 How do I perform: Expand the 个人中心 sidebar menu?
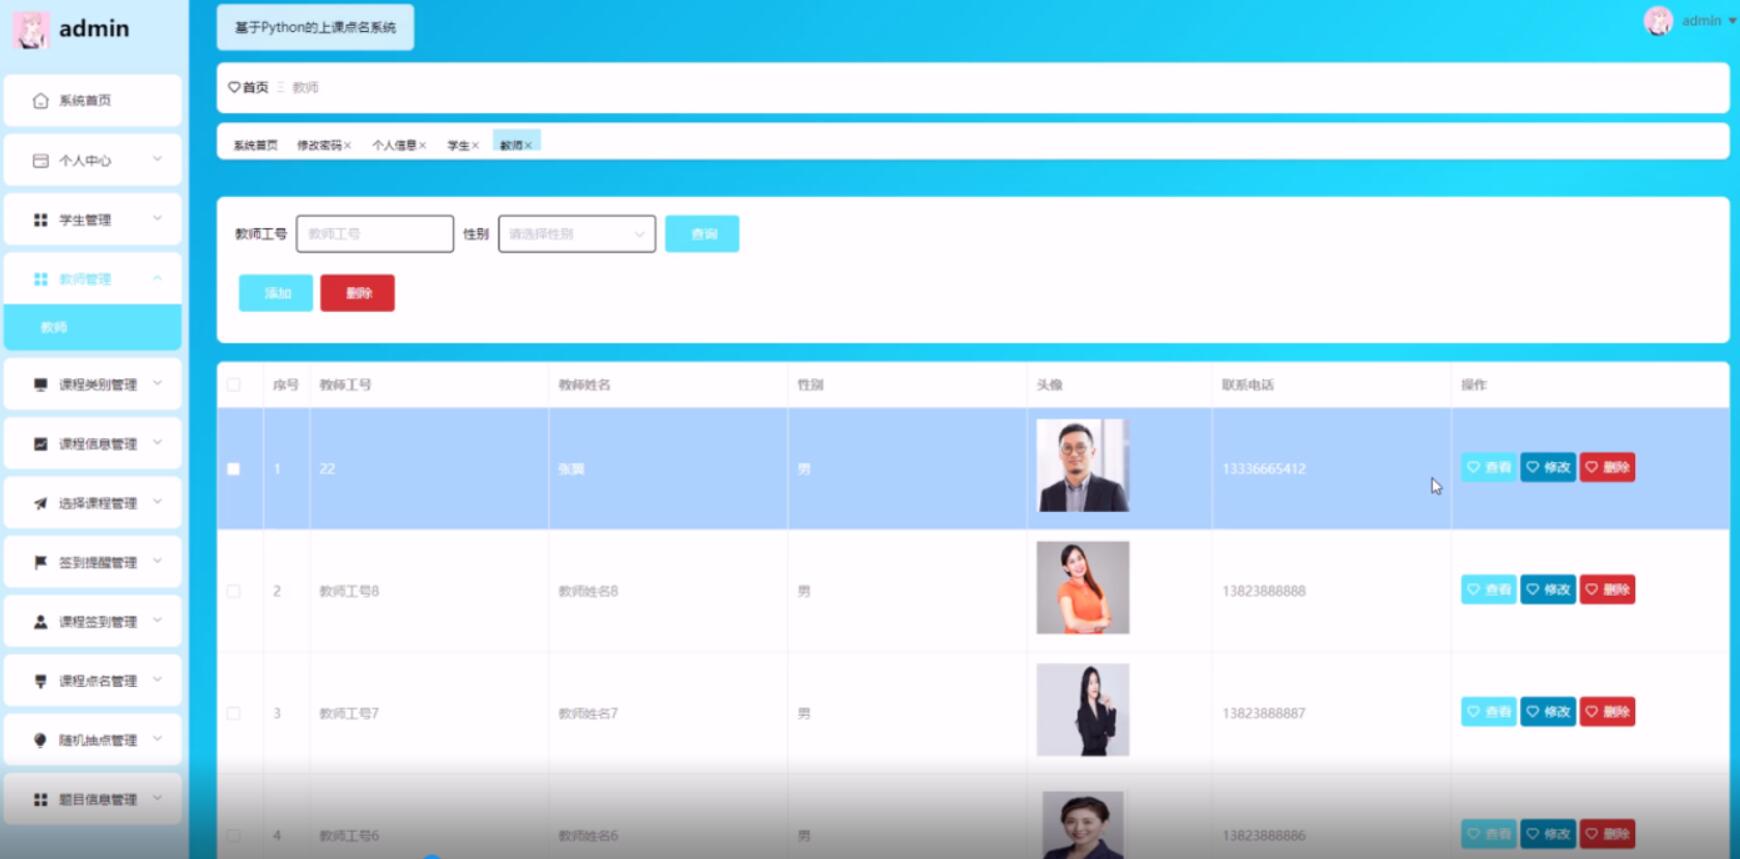(x=93, y=160)
